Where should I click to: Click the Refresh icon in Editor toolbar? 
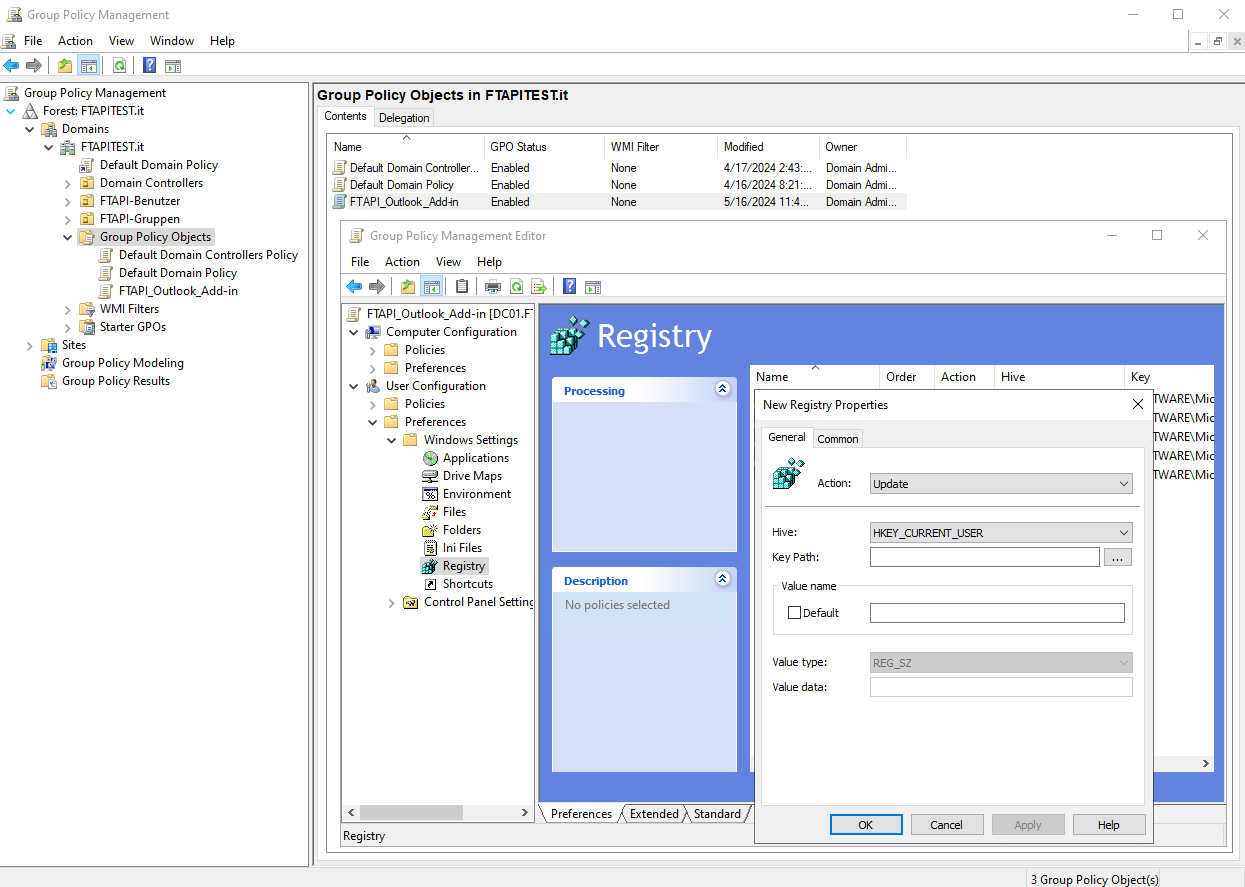coord(516,287)
